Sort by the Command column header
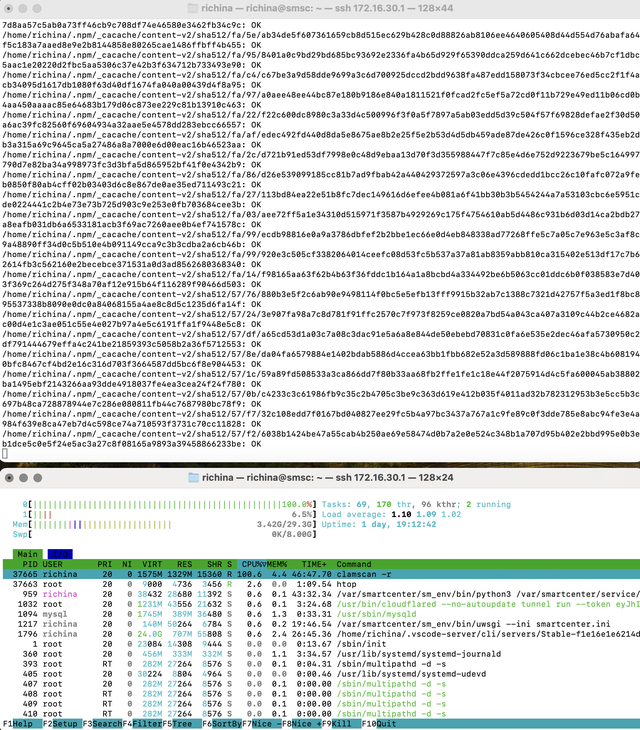The height and width of the screenshot is (730, 640). tap(354, 564)
